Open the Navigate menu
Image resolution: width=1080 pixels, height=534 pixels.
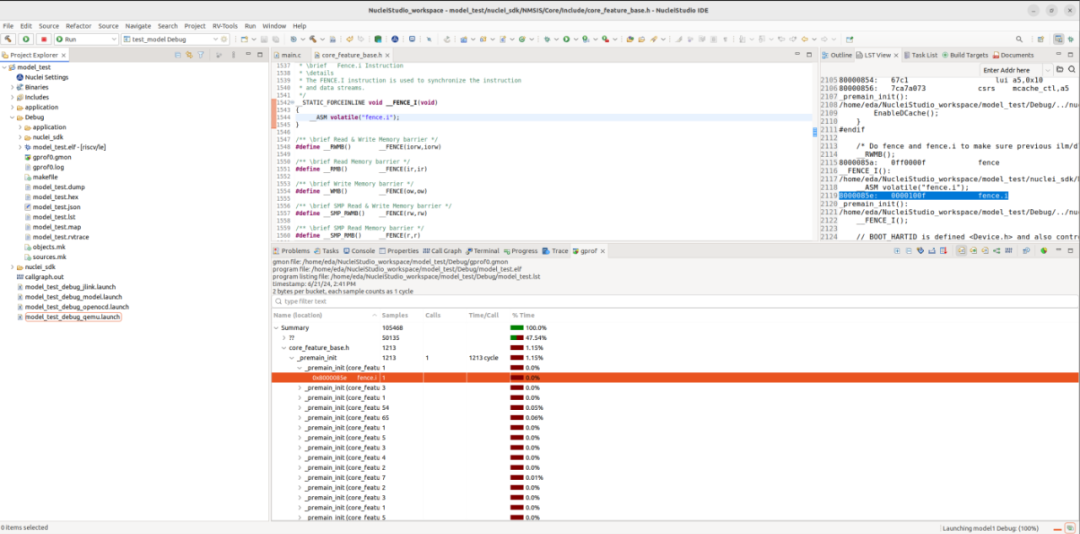coord(138,25)
